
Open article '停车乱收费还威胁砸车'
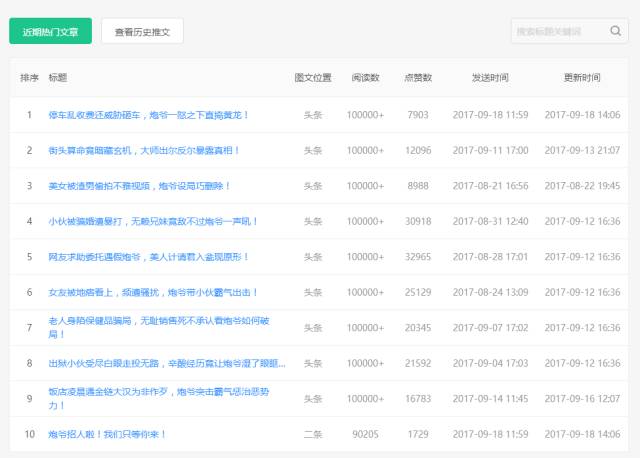click(x=148, y=115)
